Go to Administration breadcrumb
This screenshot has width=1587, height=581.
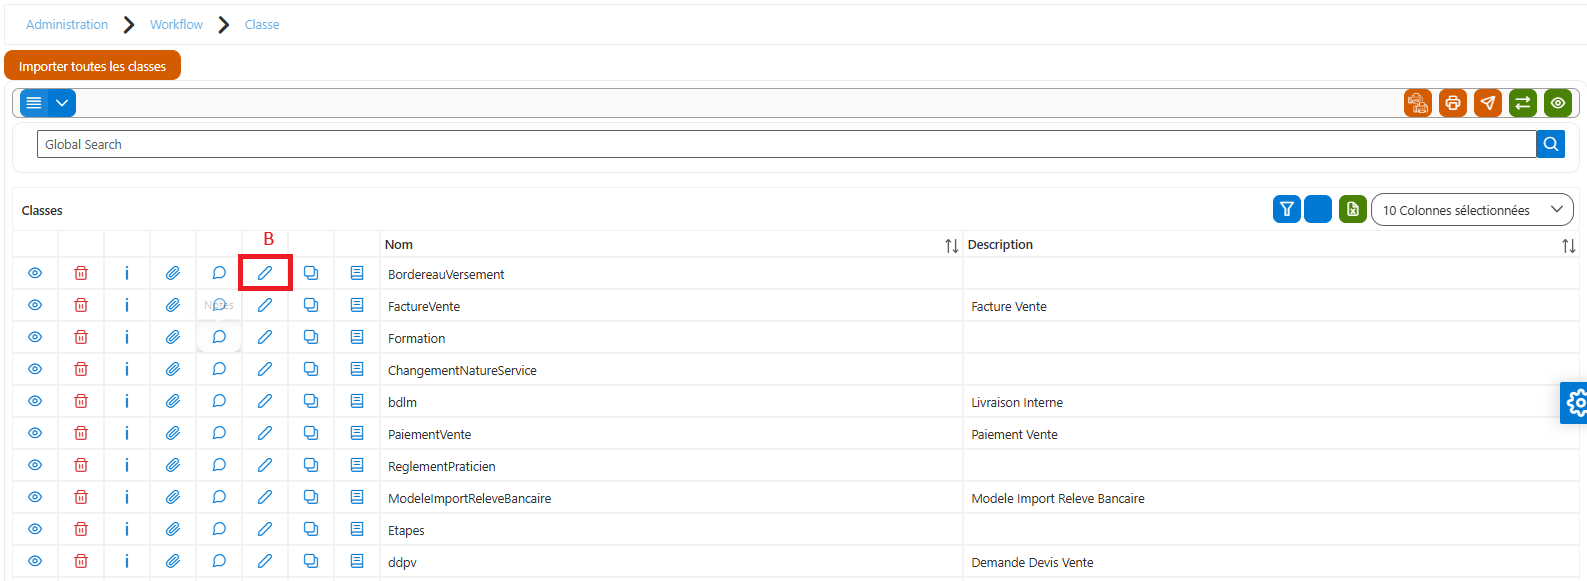67,24
